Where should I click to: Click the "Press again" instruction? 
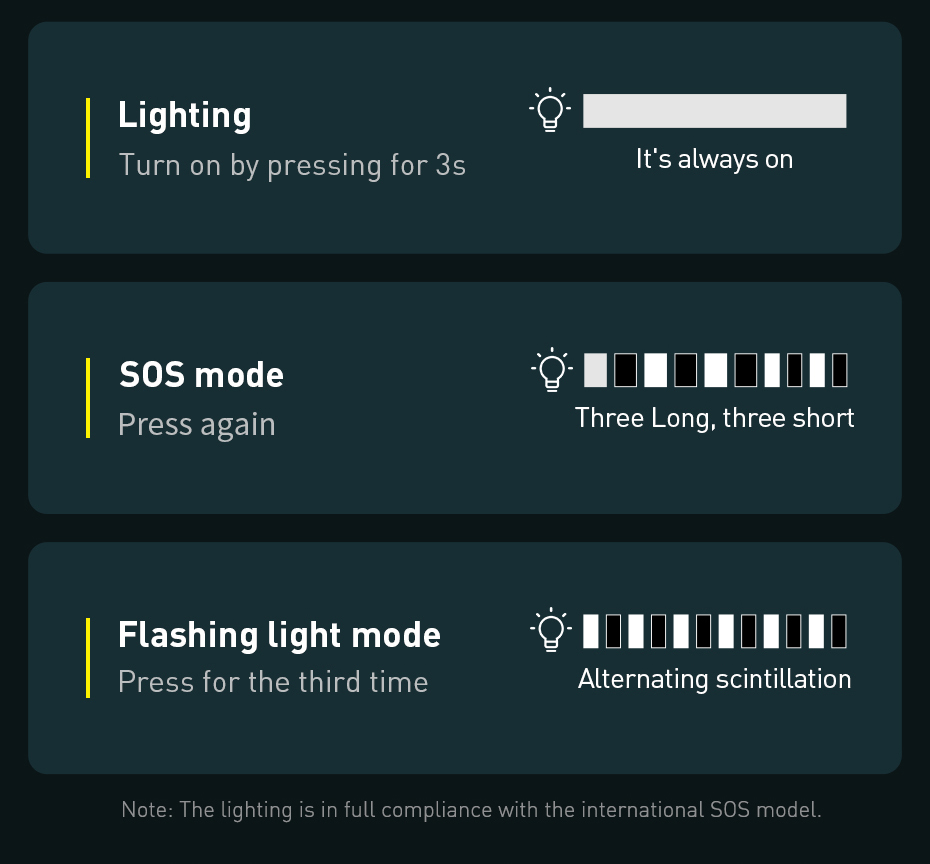click(x=196, y=424)
